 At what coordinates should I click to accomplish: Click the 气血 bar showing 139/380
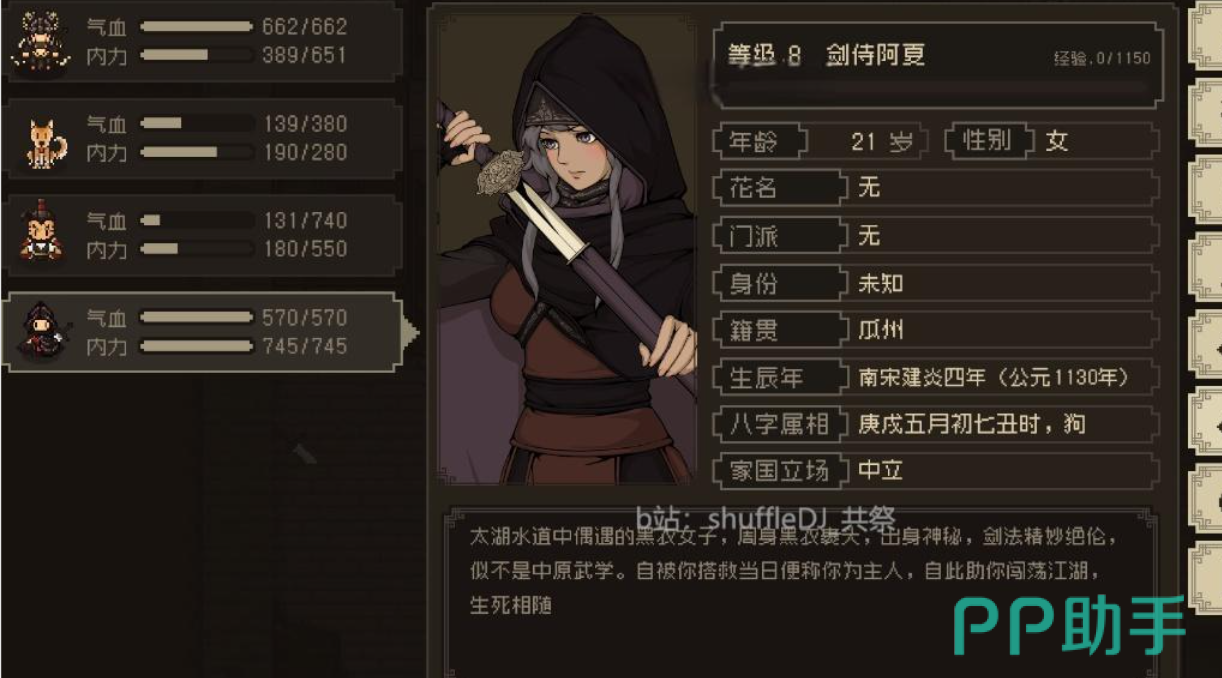[196, 123]
